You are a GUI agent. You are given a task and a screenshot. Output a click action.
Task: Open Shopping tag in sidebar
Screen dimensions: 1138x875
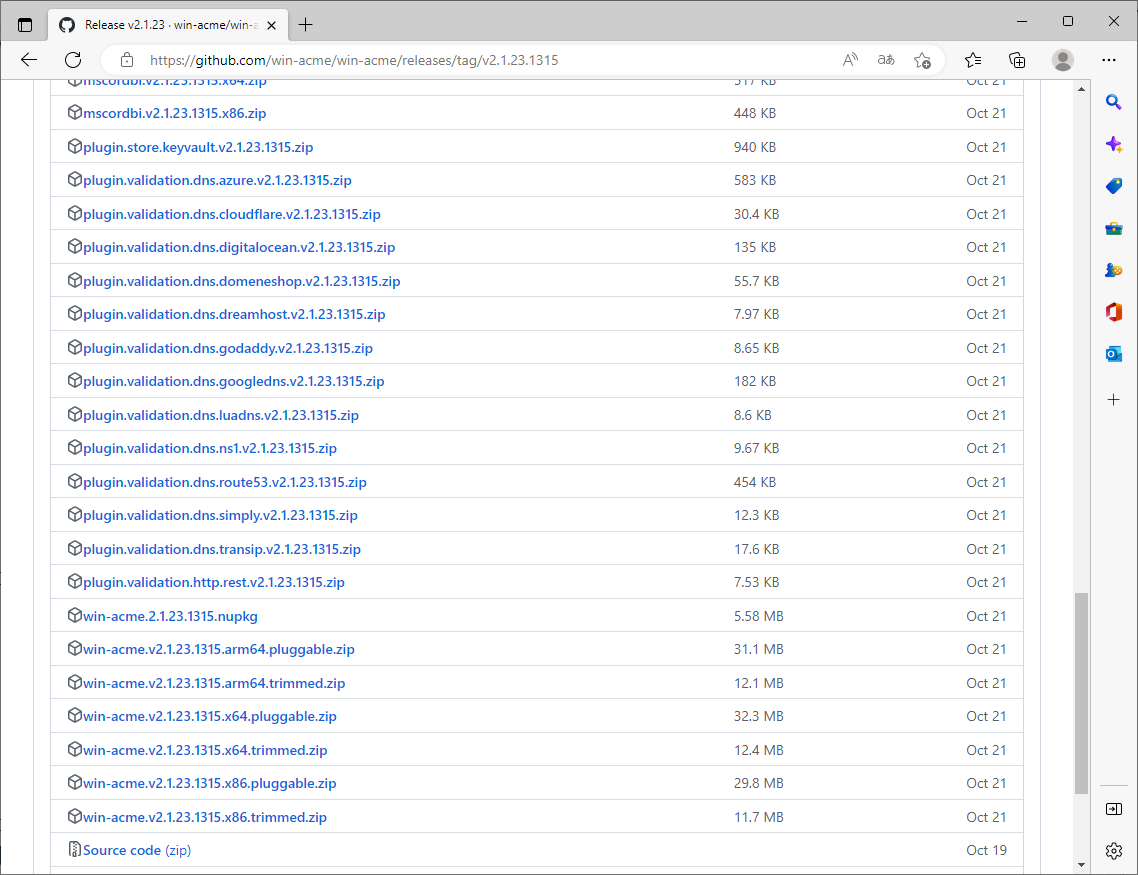1114,186
